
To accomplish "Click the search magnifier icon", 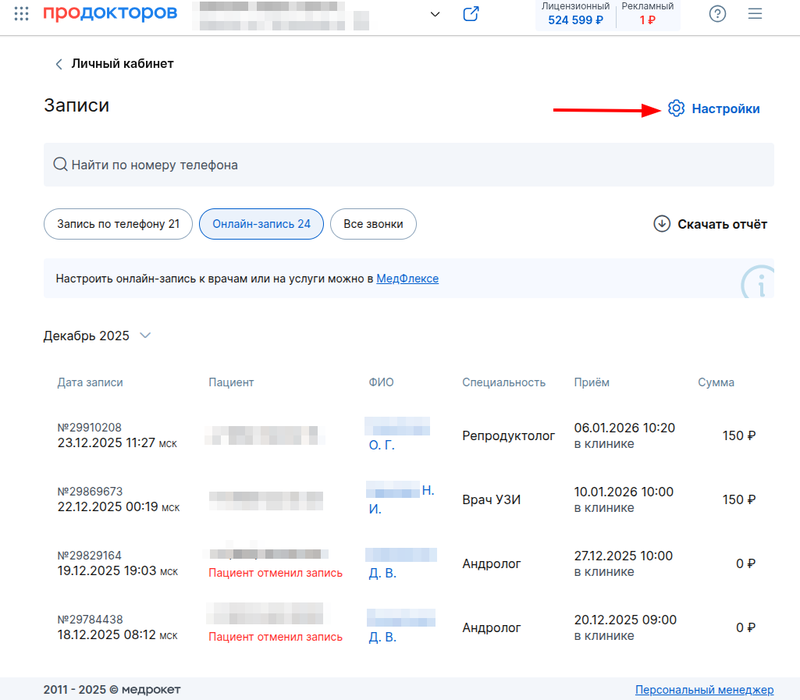I will click(x=59, y=164).
